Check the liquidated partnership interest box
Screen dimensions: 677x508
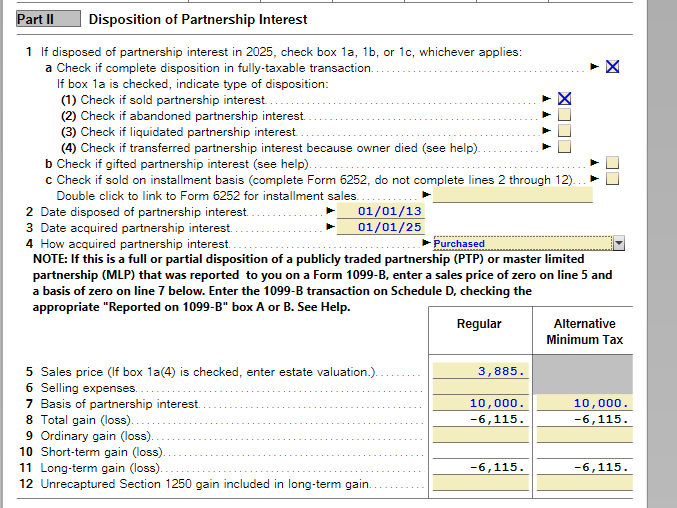click(564, 131)
